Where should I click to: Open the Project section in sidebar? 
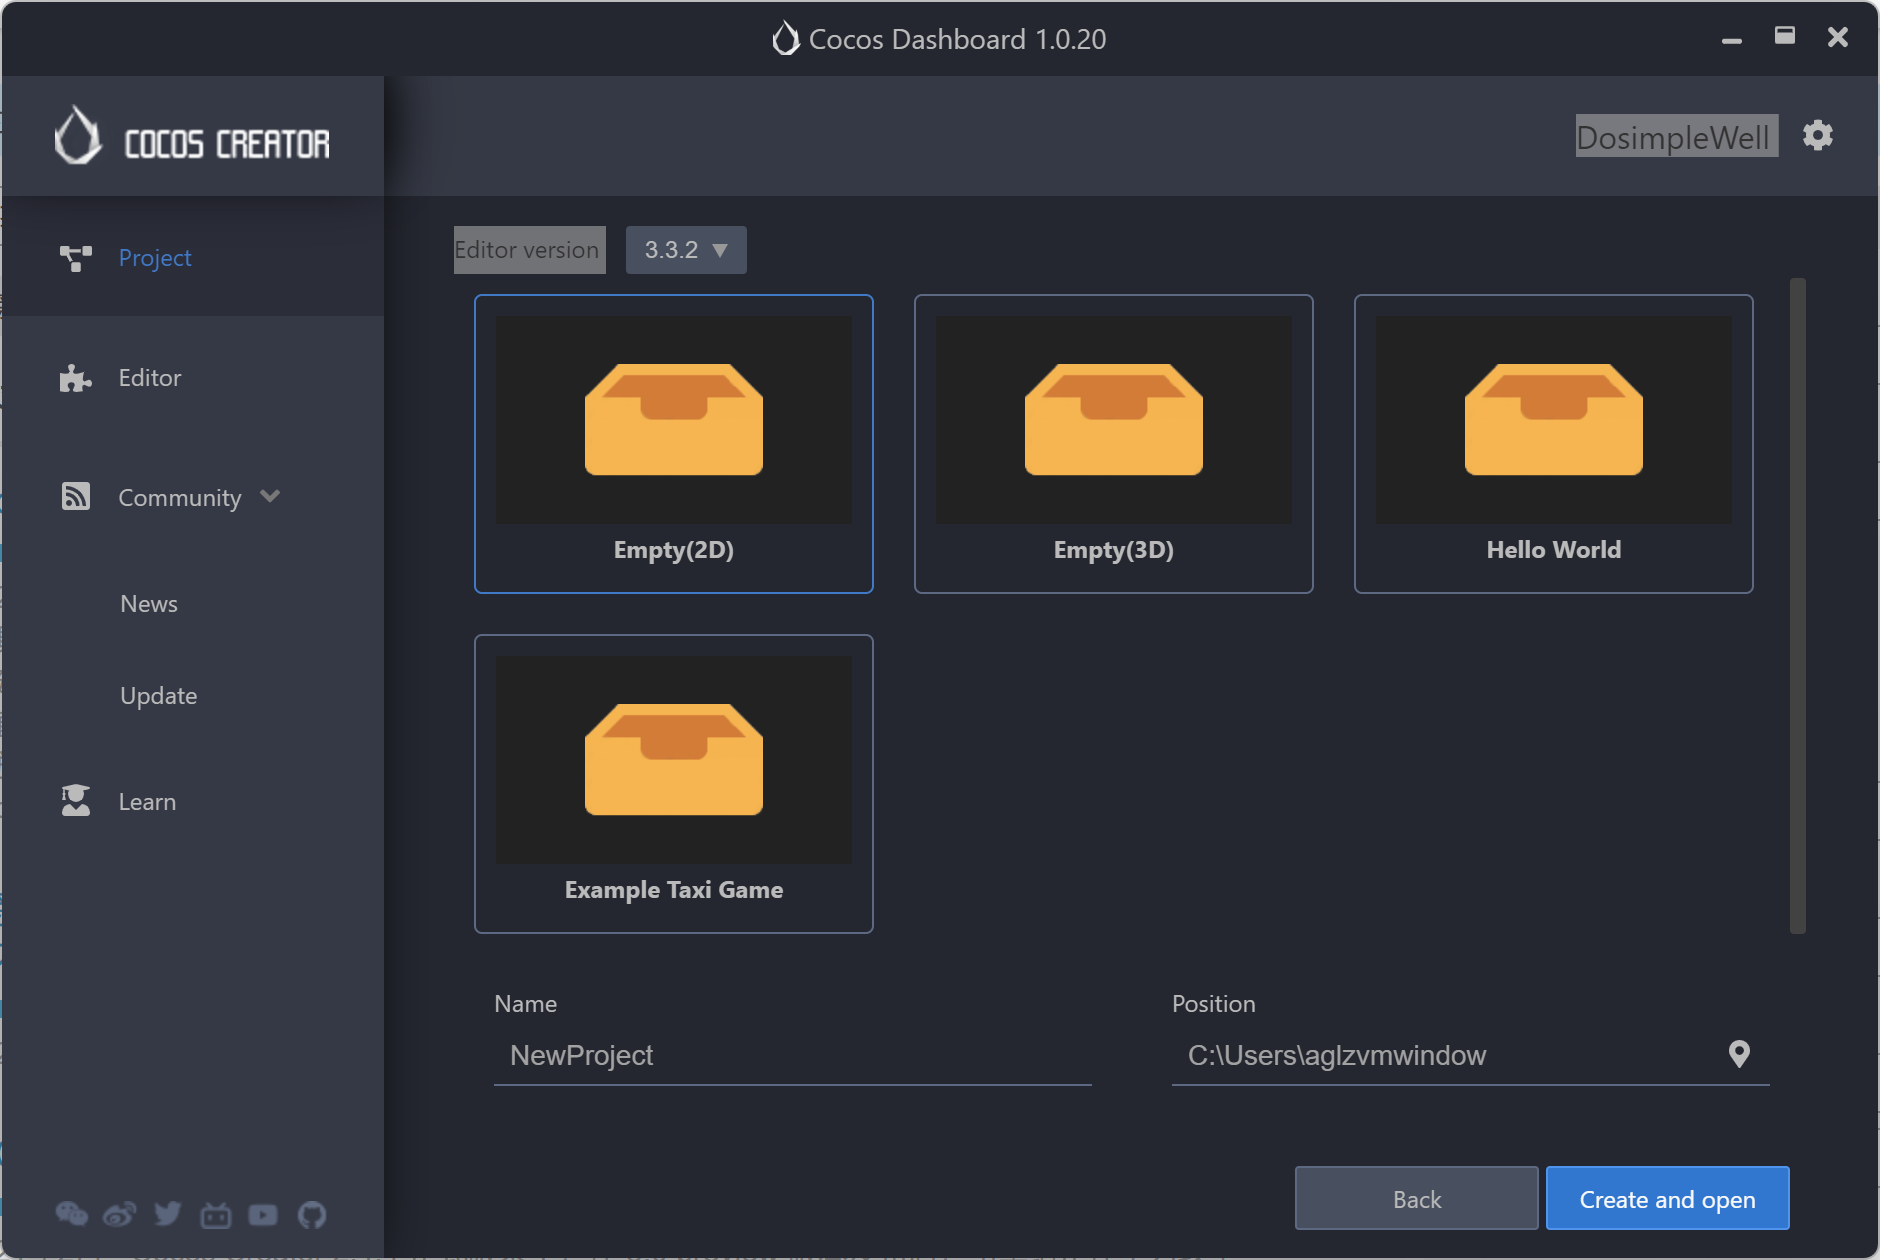[192, 257]
